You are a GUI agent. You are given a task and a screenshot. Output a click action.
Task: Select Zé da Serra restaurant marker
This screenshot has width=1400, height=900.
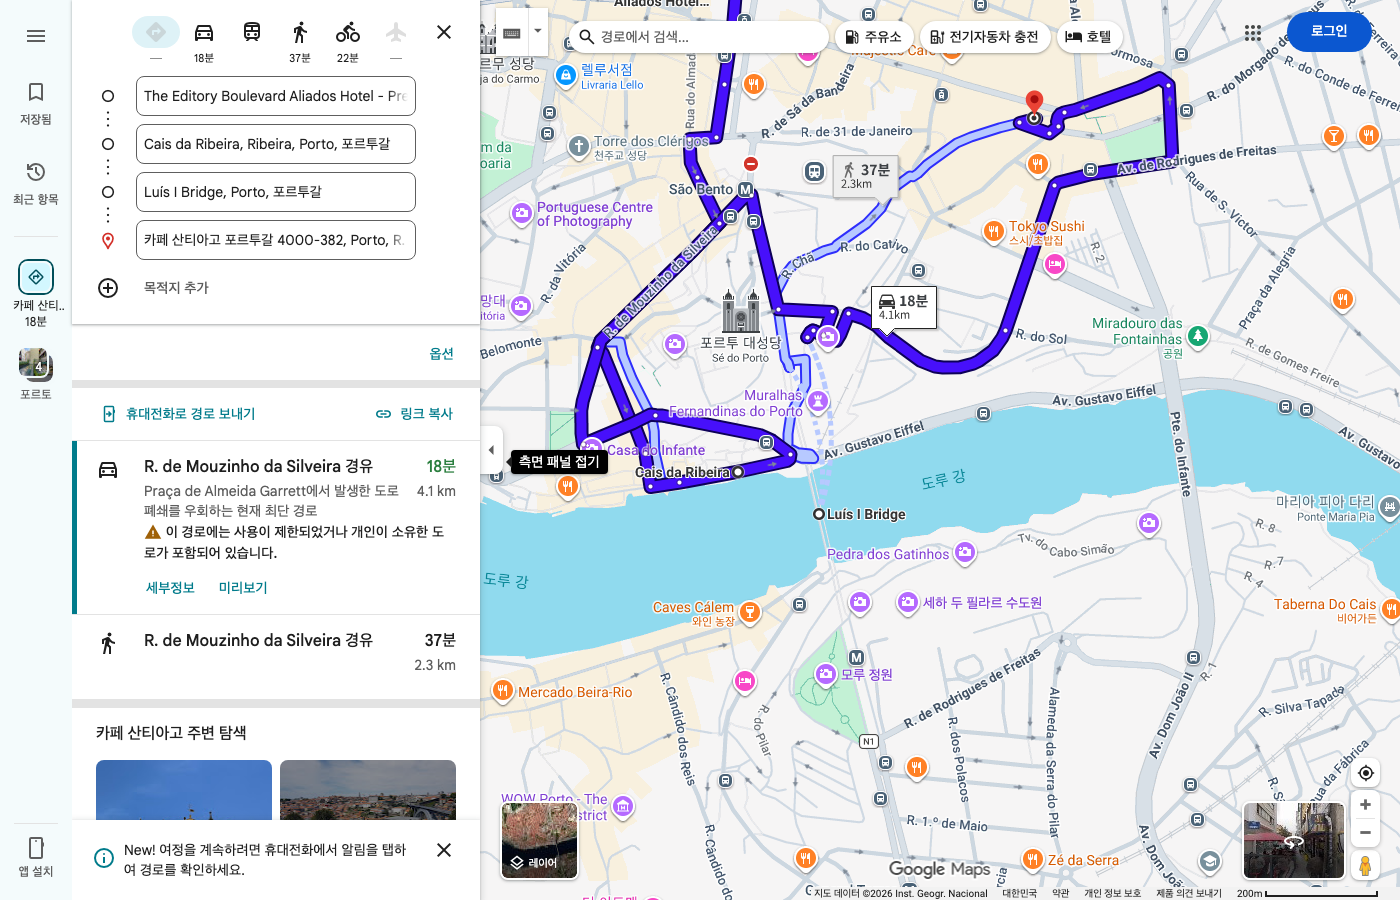[x=1033, y=859]
